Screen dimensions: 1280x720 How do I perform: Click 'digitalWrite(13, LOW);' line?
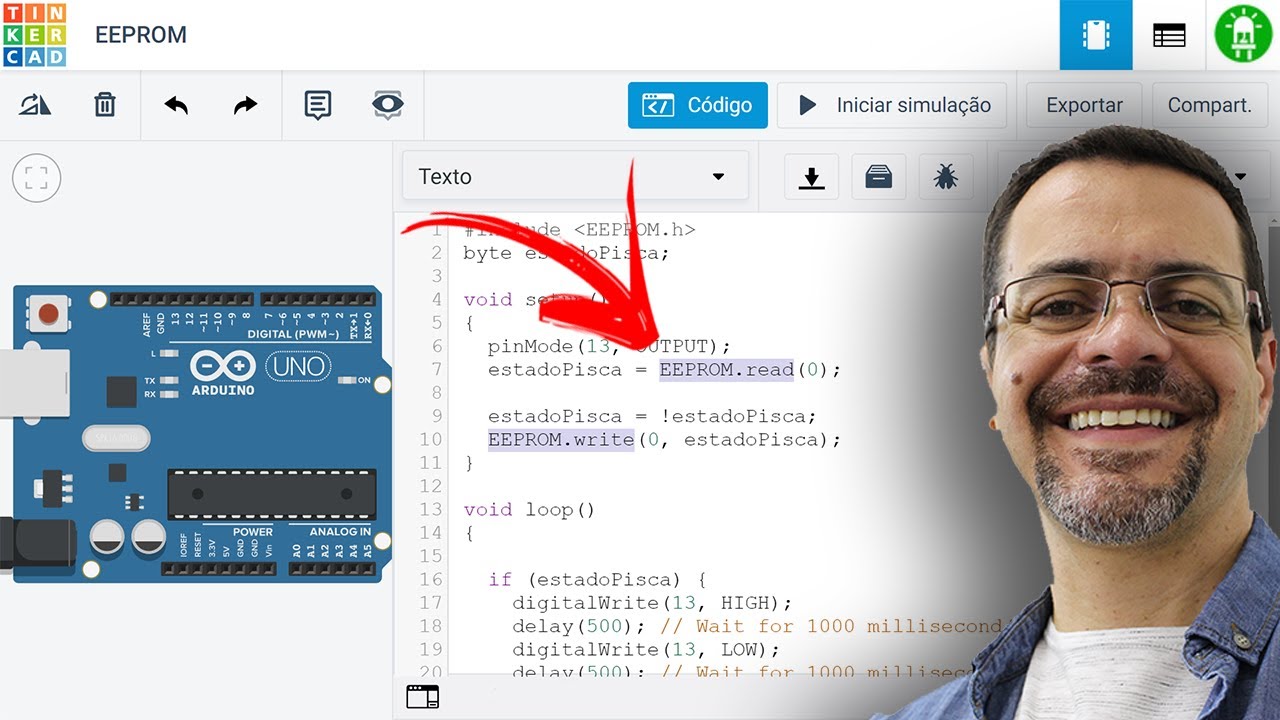point(646,649)
